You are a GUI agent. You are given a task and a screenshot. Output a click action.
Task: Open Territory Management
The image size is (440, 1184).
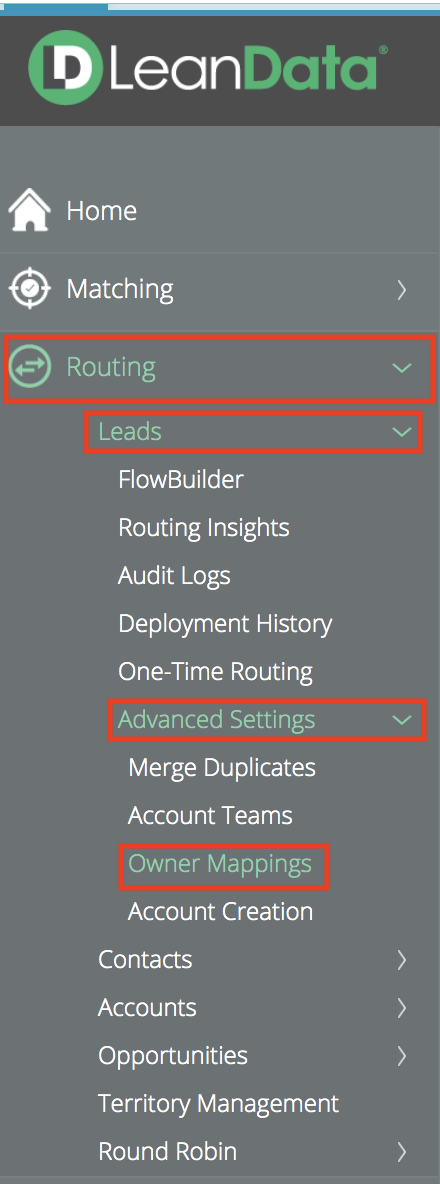pos(219,1104)
